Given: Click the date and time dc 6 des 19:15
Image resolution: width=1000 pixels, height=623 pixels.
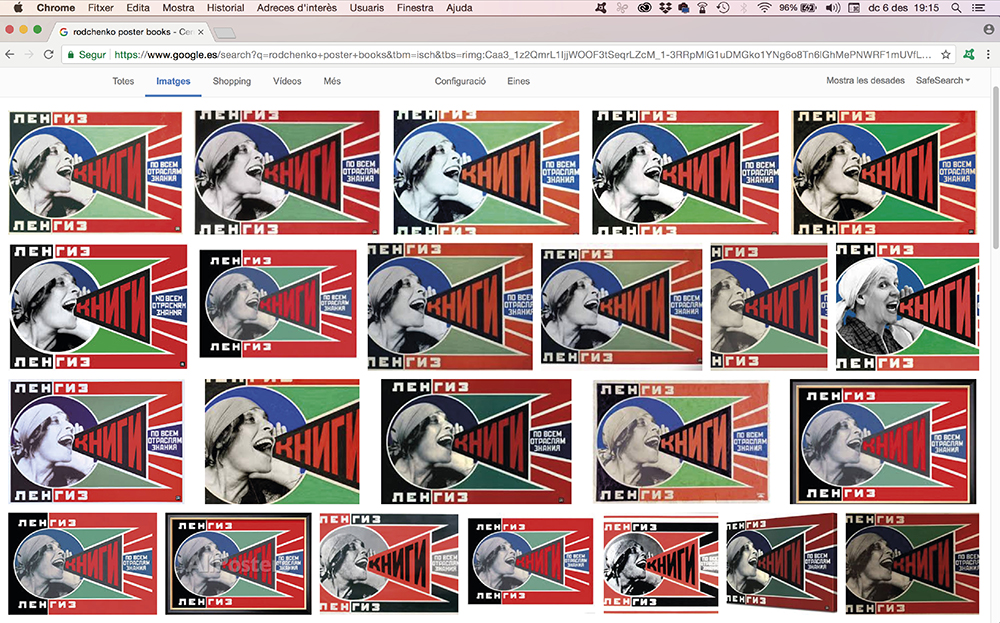Looking at the screenshot, I should (903, 8).
